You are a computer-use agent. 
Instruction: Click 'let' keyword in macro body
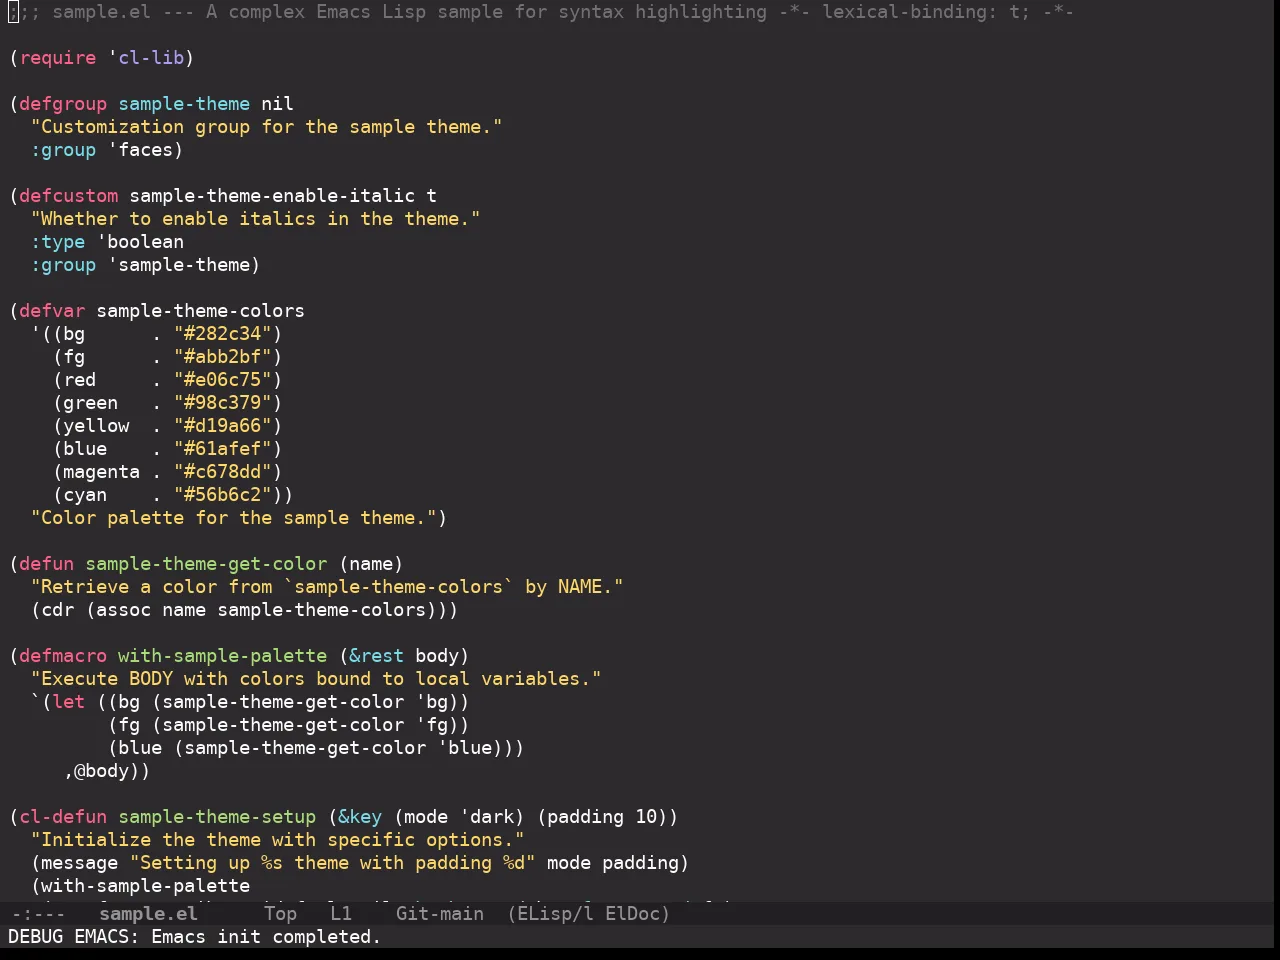69,702
